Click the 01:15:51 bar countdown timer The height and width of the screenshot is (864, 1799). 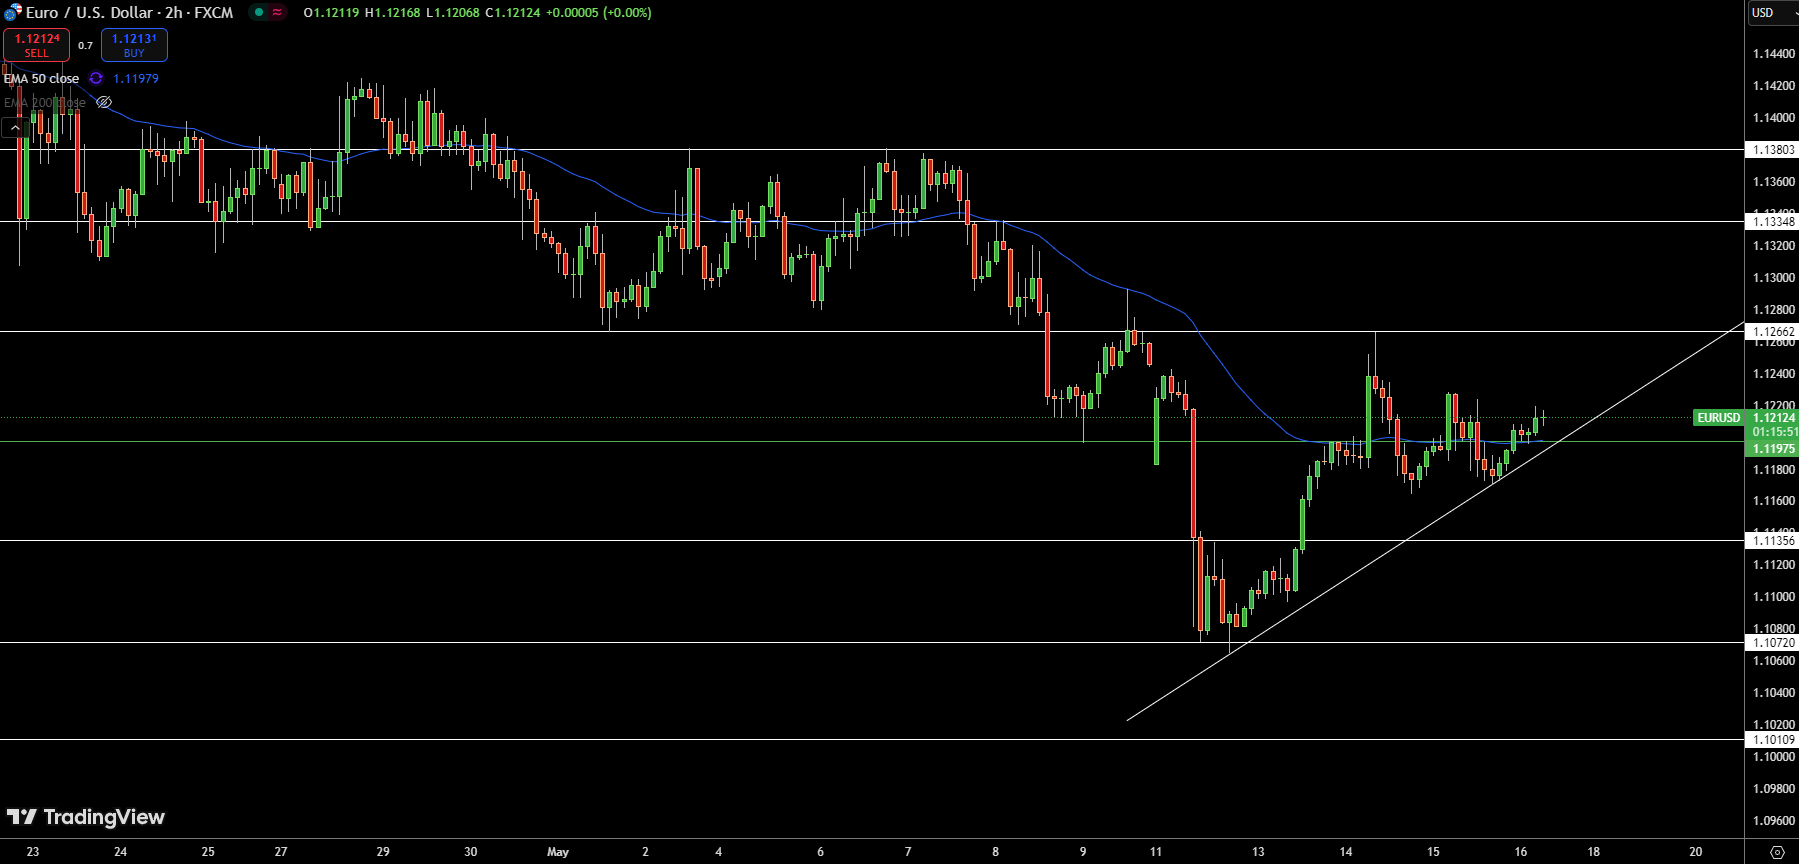click(x=1773, y=432)
